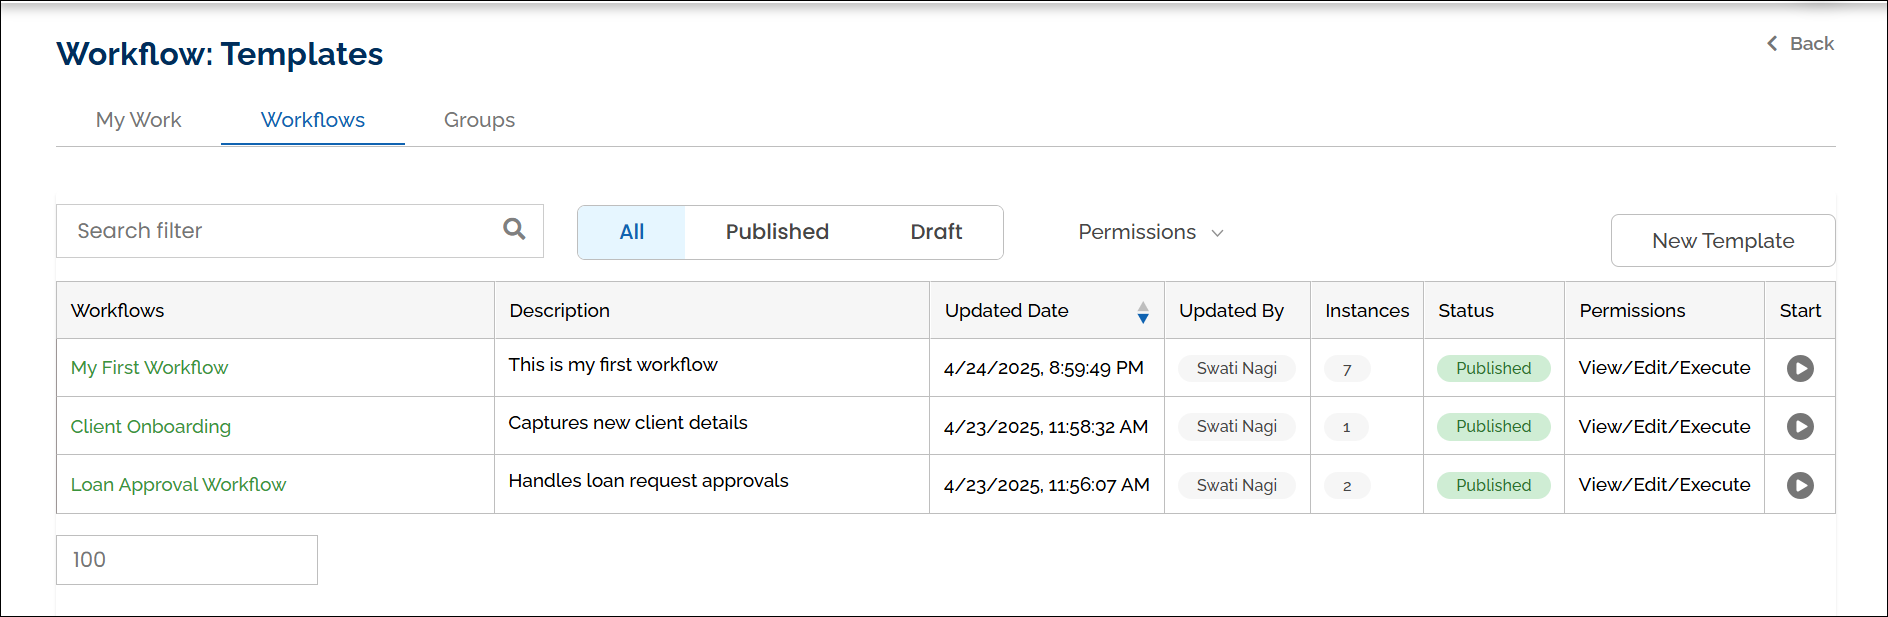
Task: Focus the Search filter input field
Action: pos(280,231)
